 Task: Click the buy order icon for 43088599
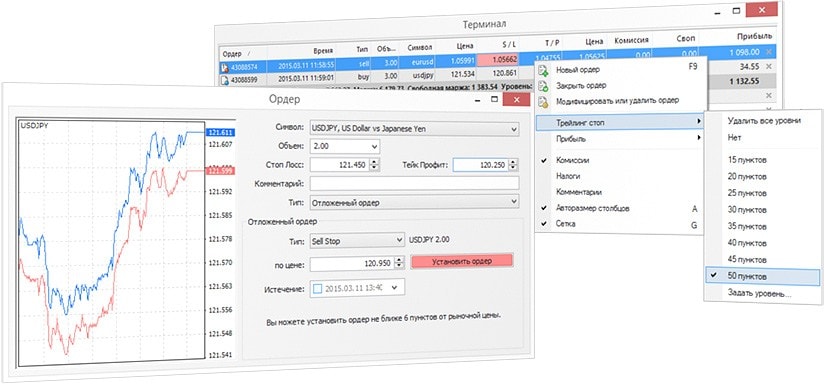pos(224,80)
